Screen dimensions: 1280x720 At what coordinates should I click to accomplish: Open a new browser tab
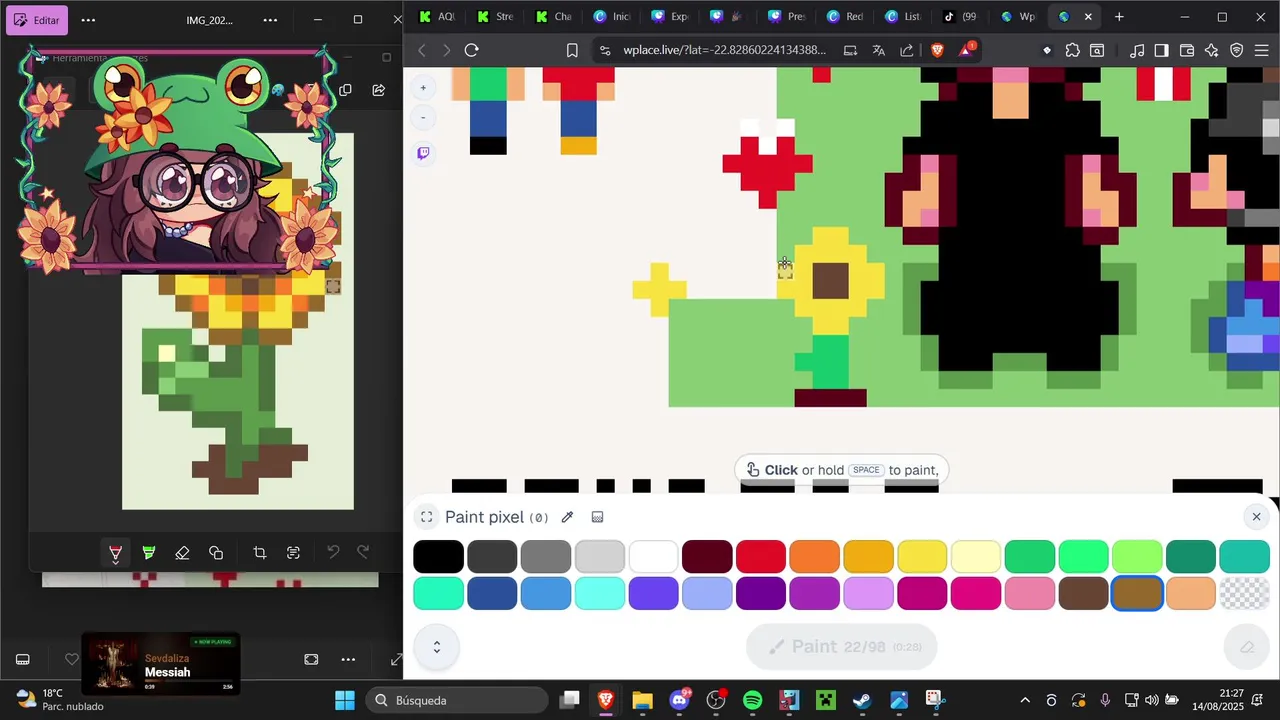pos(1119,17)
